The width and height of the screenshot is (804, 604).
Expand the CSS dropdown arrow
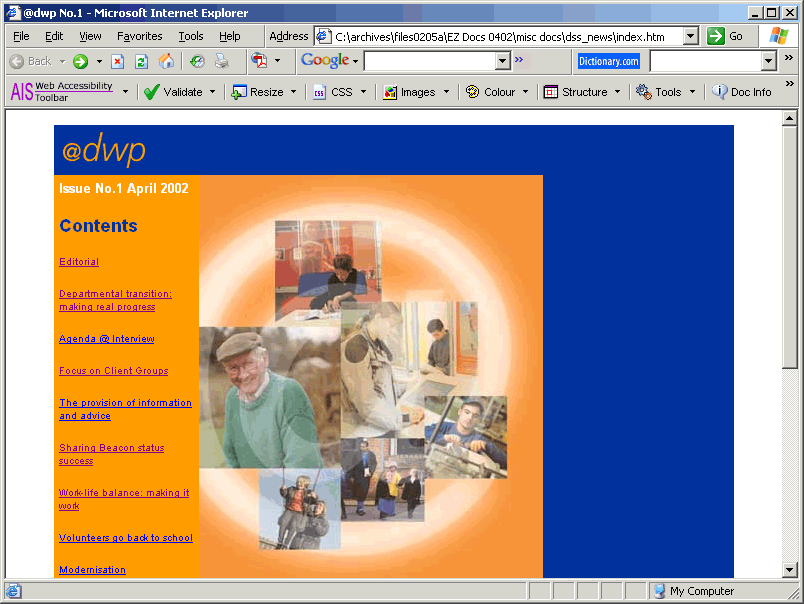click(364, 92)
